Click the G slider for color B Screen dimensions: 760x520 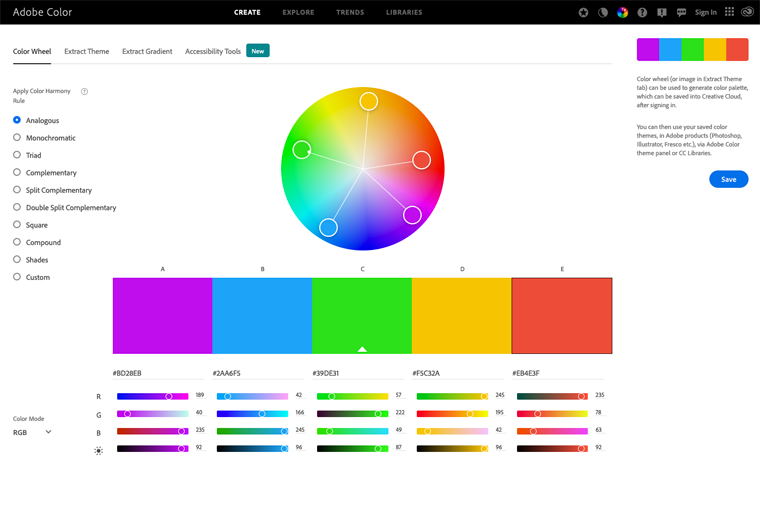[253, 414]
